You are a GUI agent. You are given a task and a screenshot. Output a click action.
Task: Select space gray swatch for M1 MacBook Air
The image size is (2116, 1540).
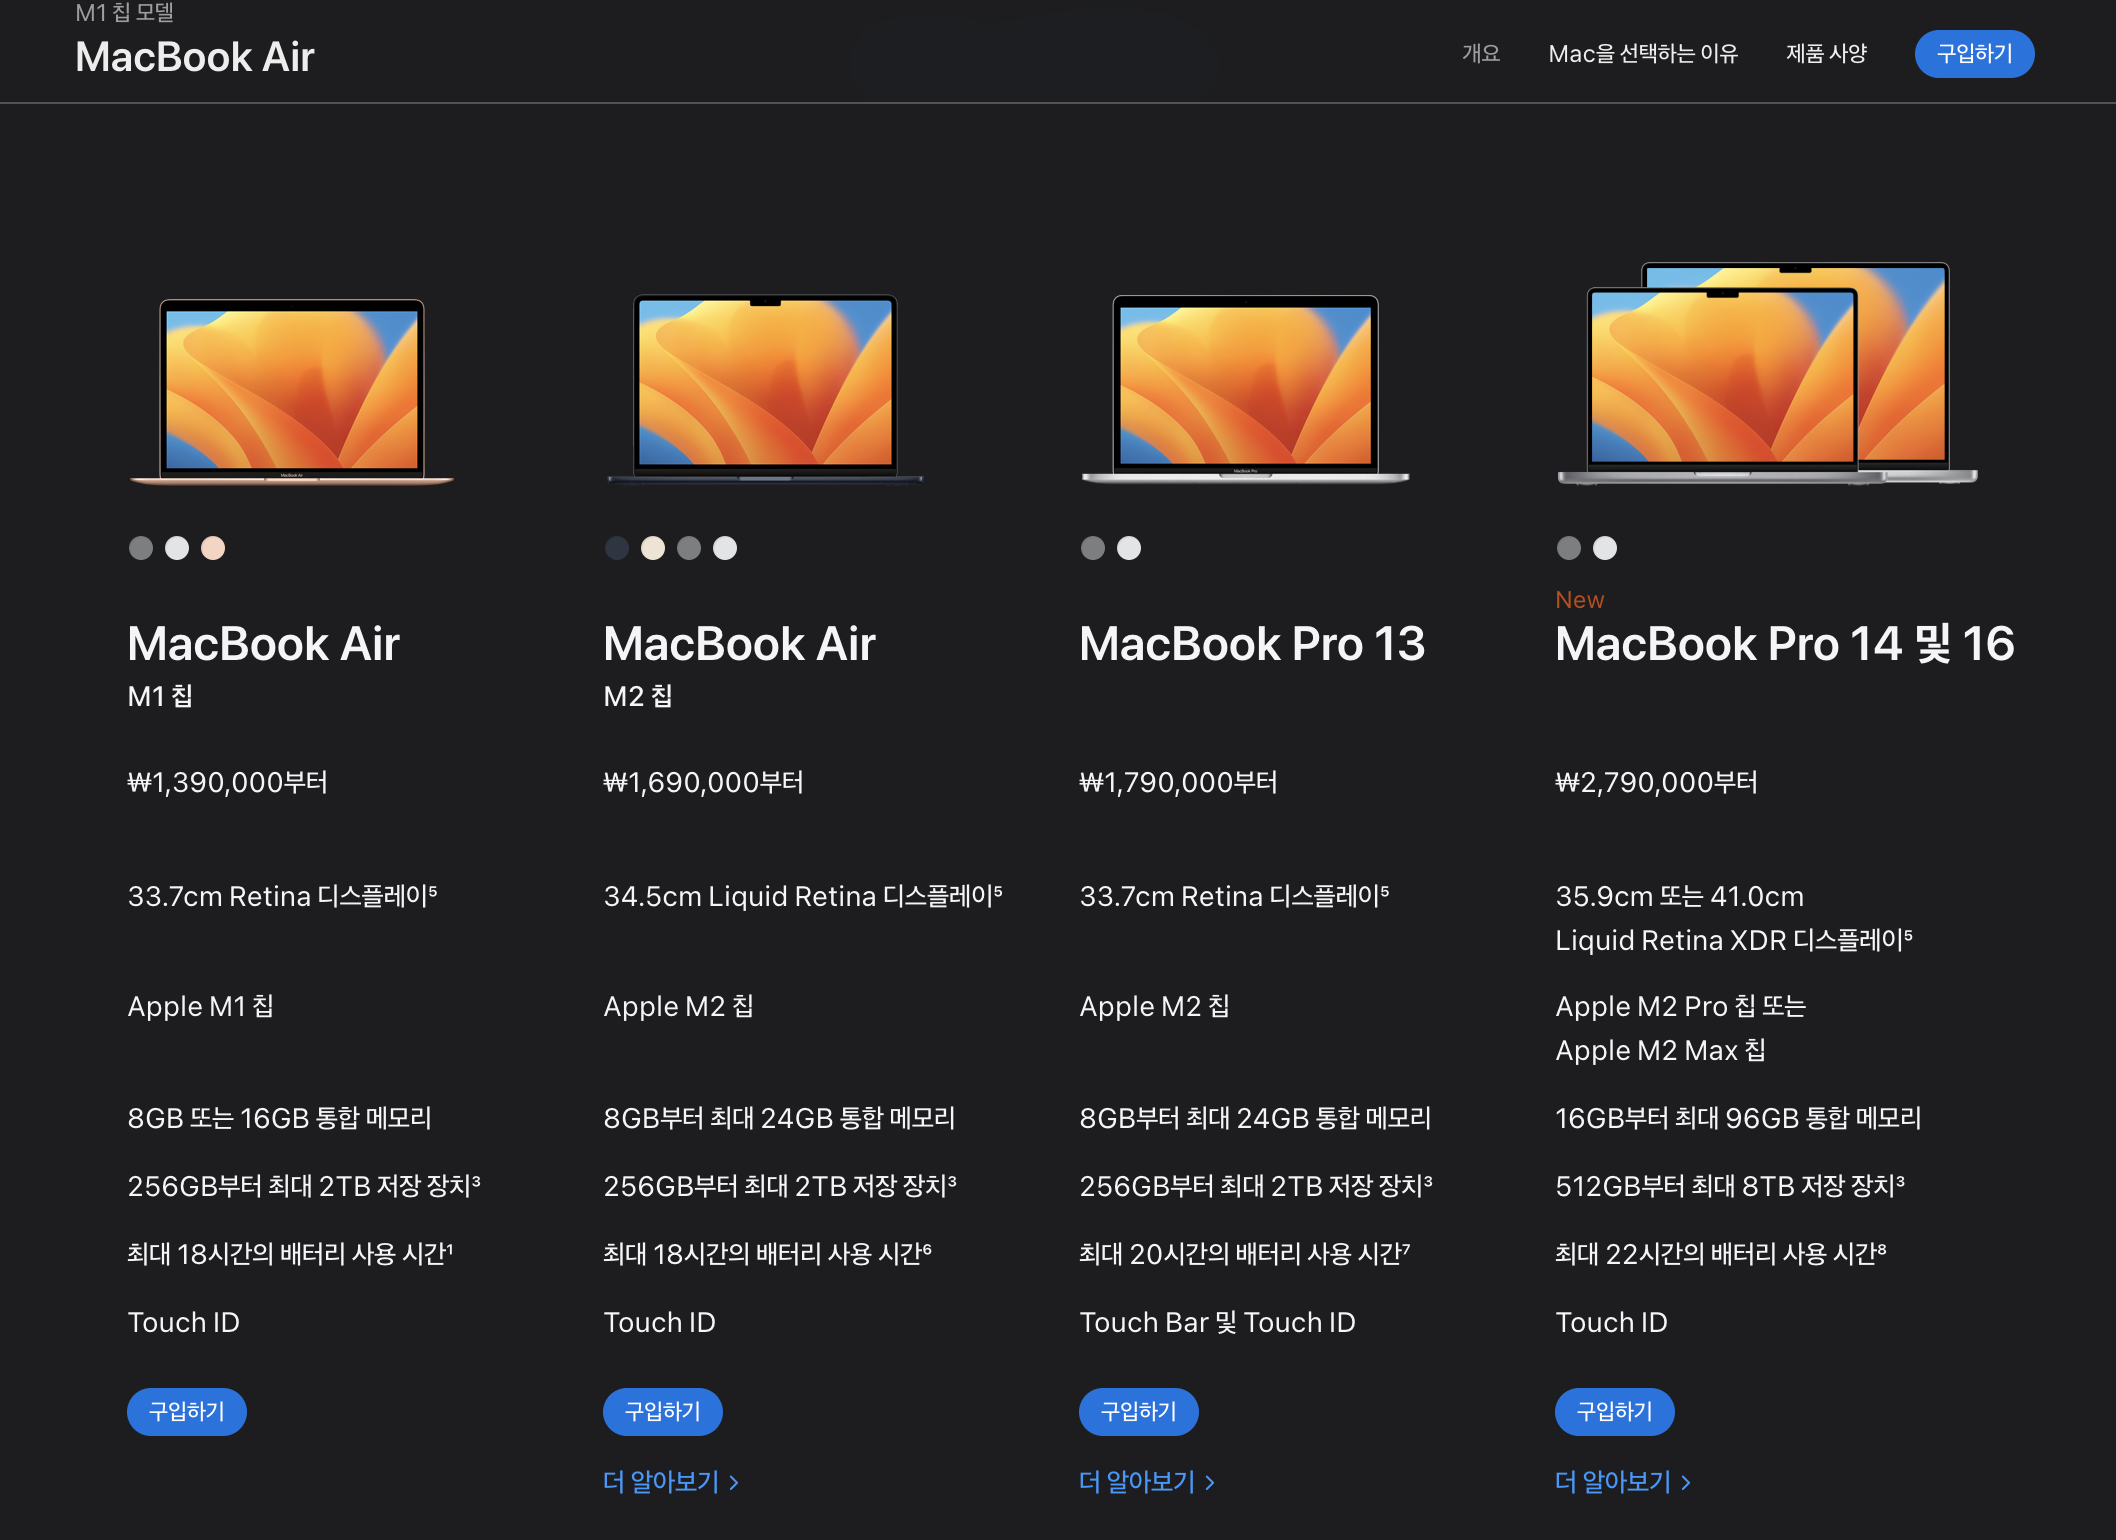(x=141, y=548)
